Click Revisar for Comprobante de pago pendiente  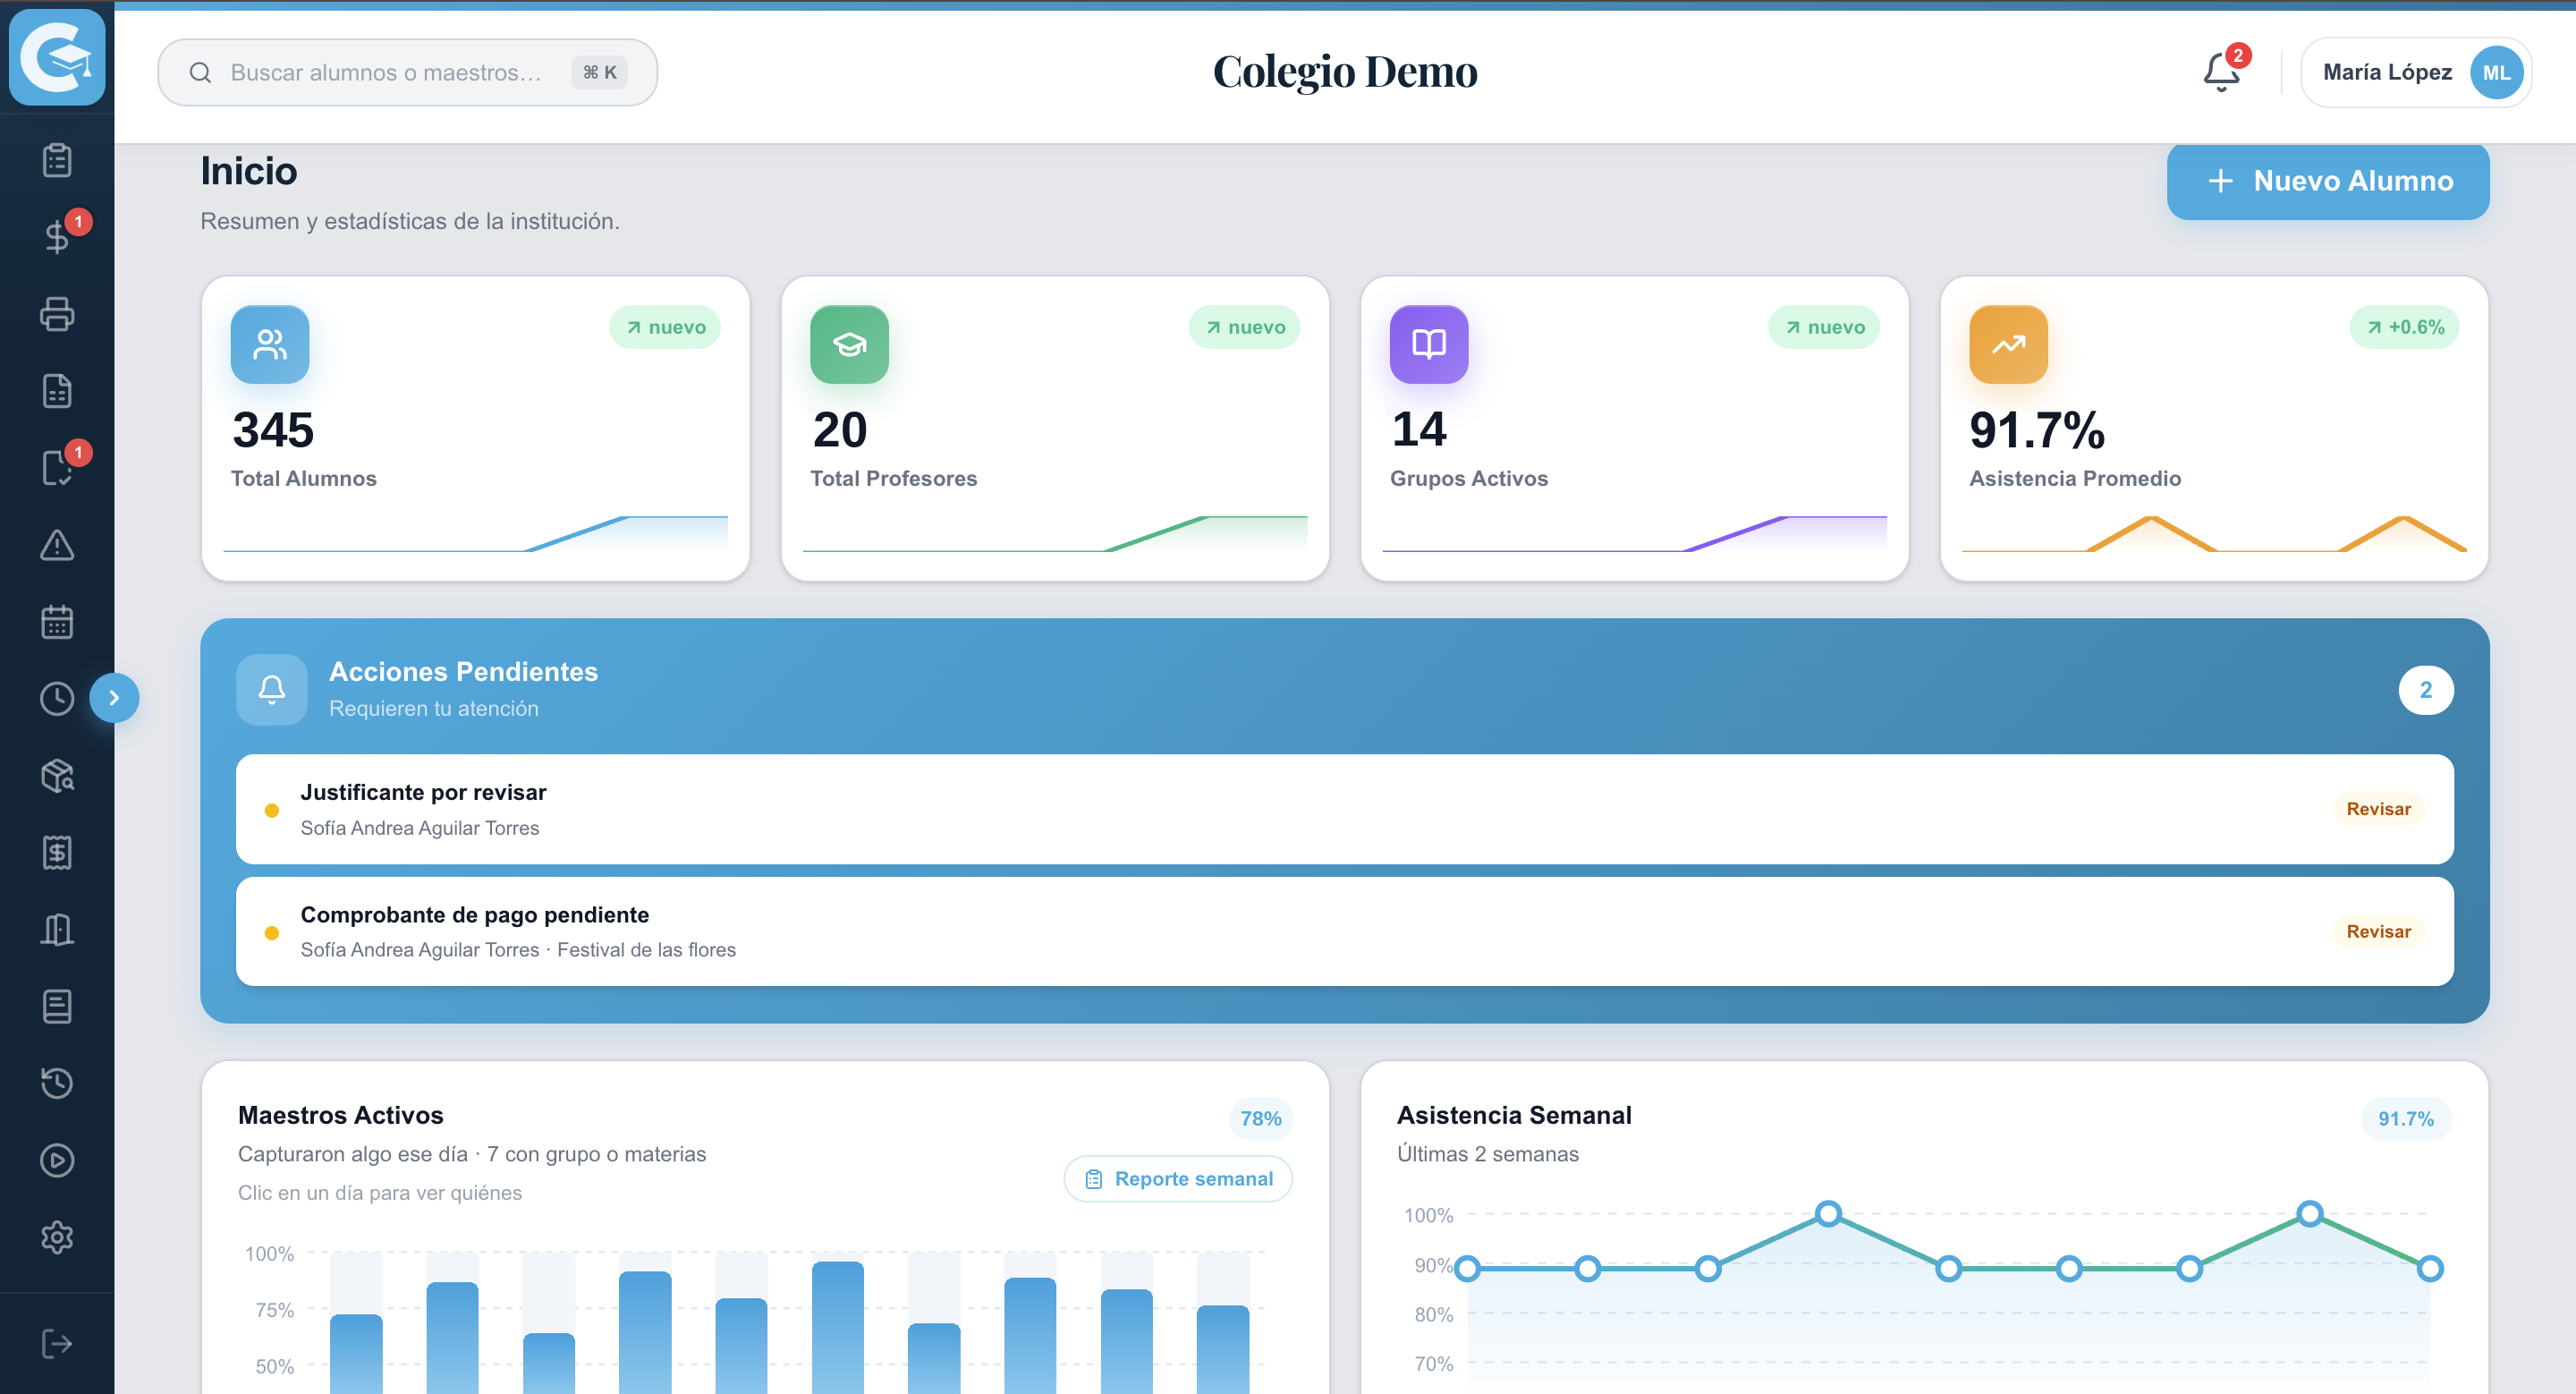[2378, 932]
